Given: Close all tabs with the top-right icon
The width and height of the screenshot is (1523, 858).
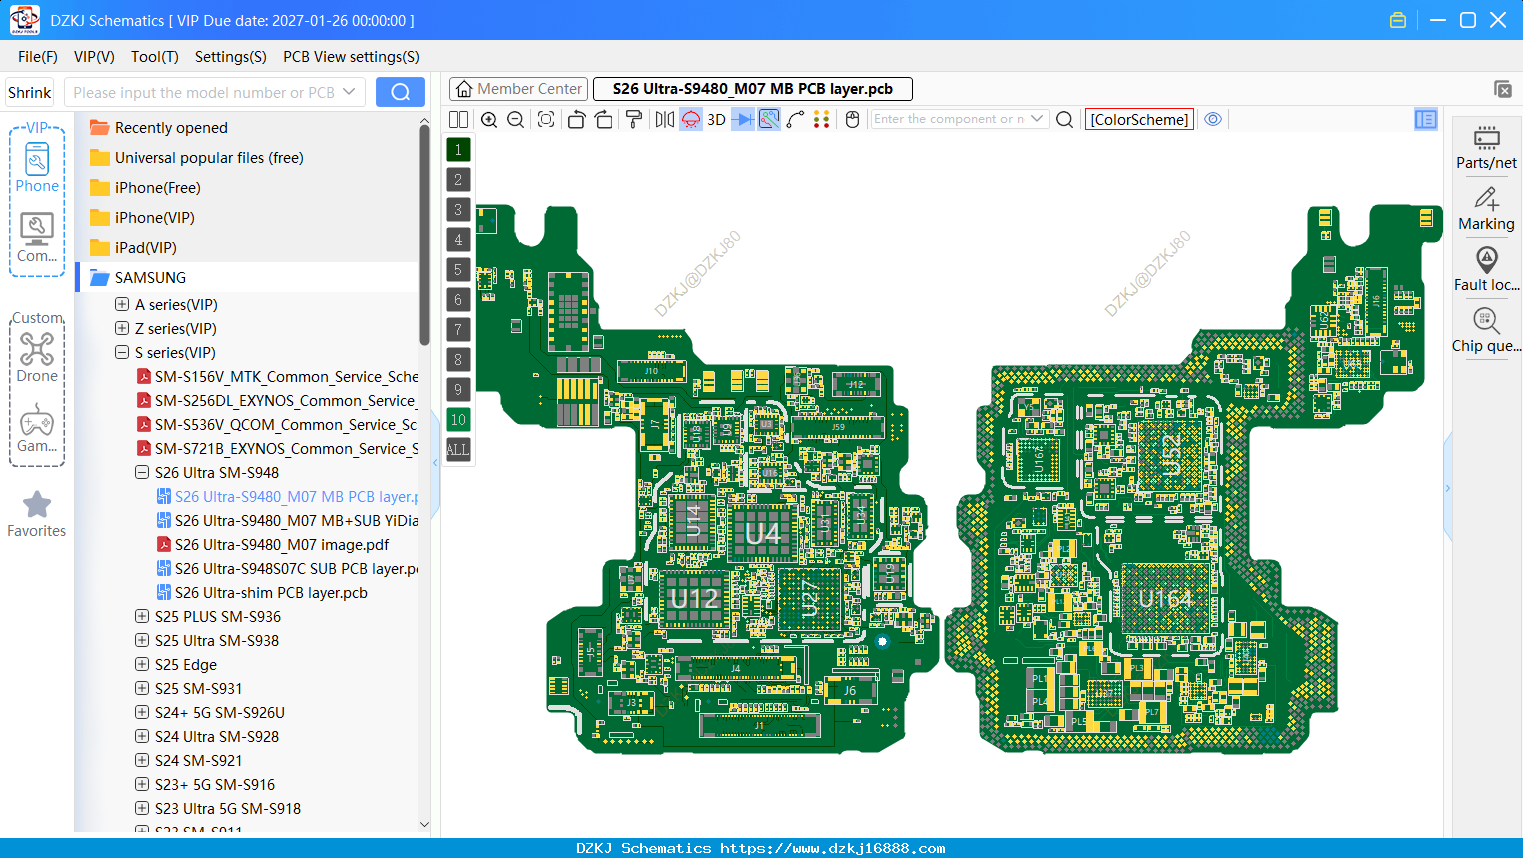Looking at the screenshot, I should 1503,89.
